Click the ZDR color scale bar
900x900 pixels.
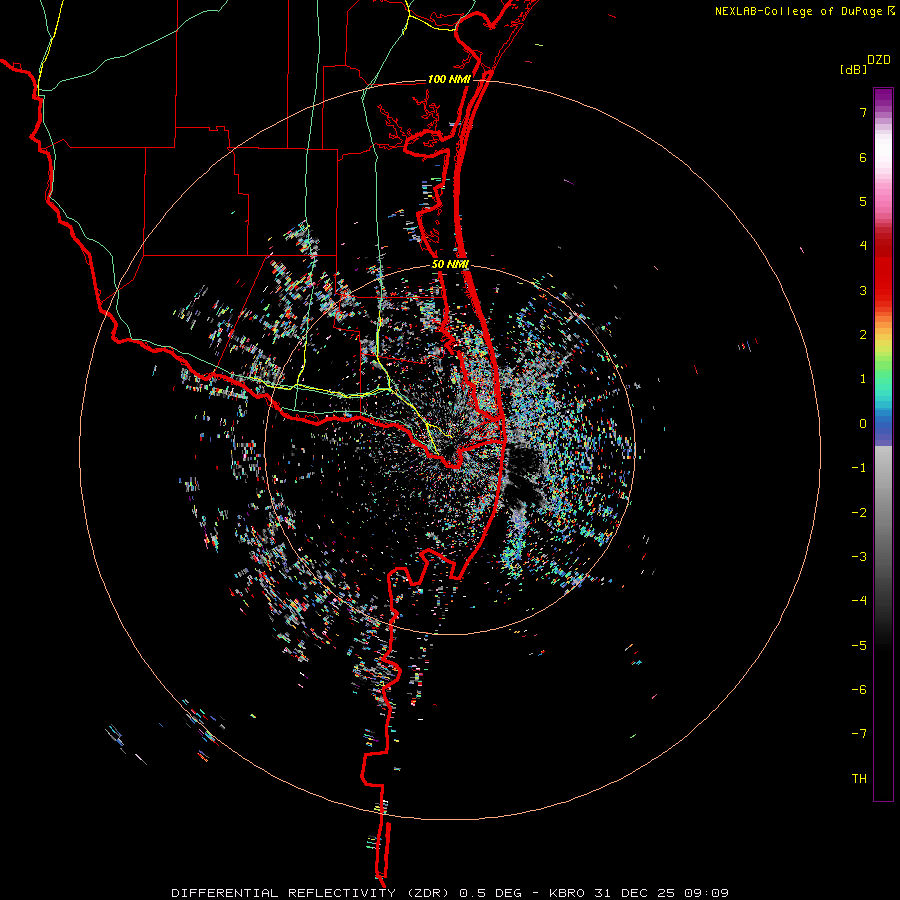(883, 444)
